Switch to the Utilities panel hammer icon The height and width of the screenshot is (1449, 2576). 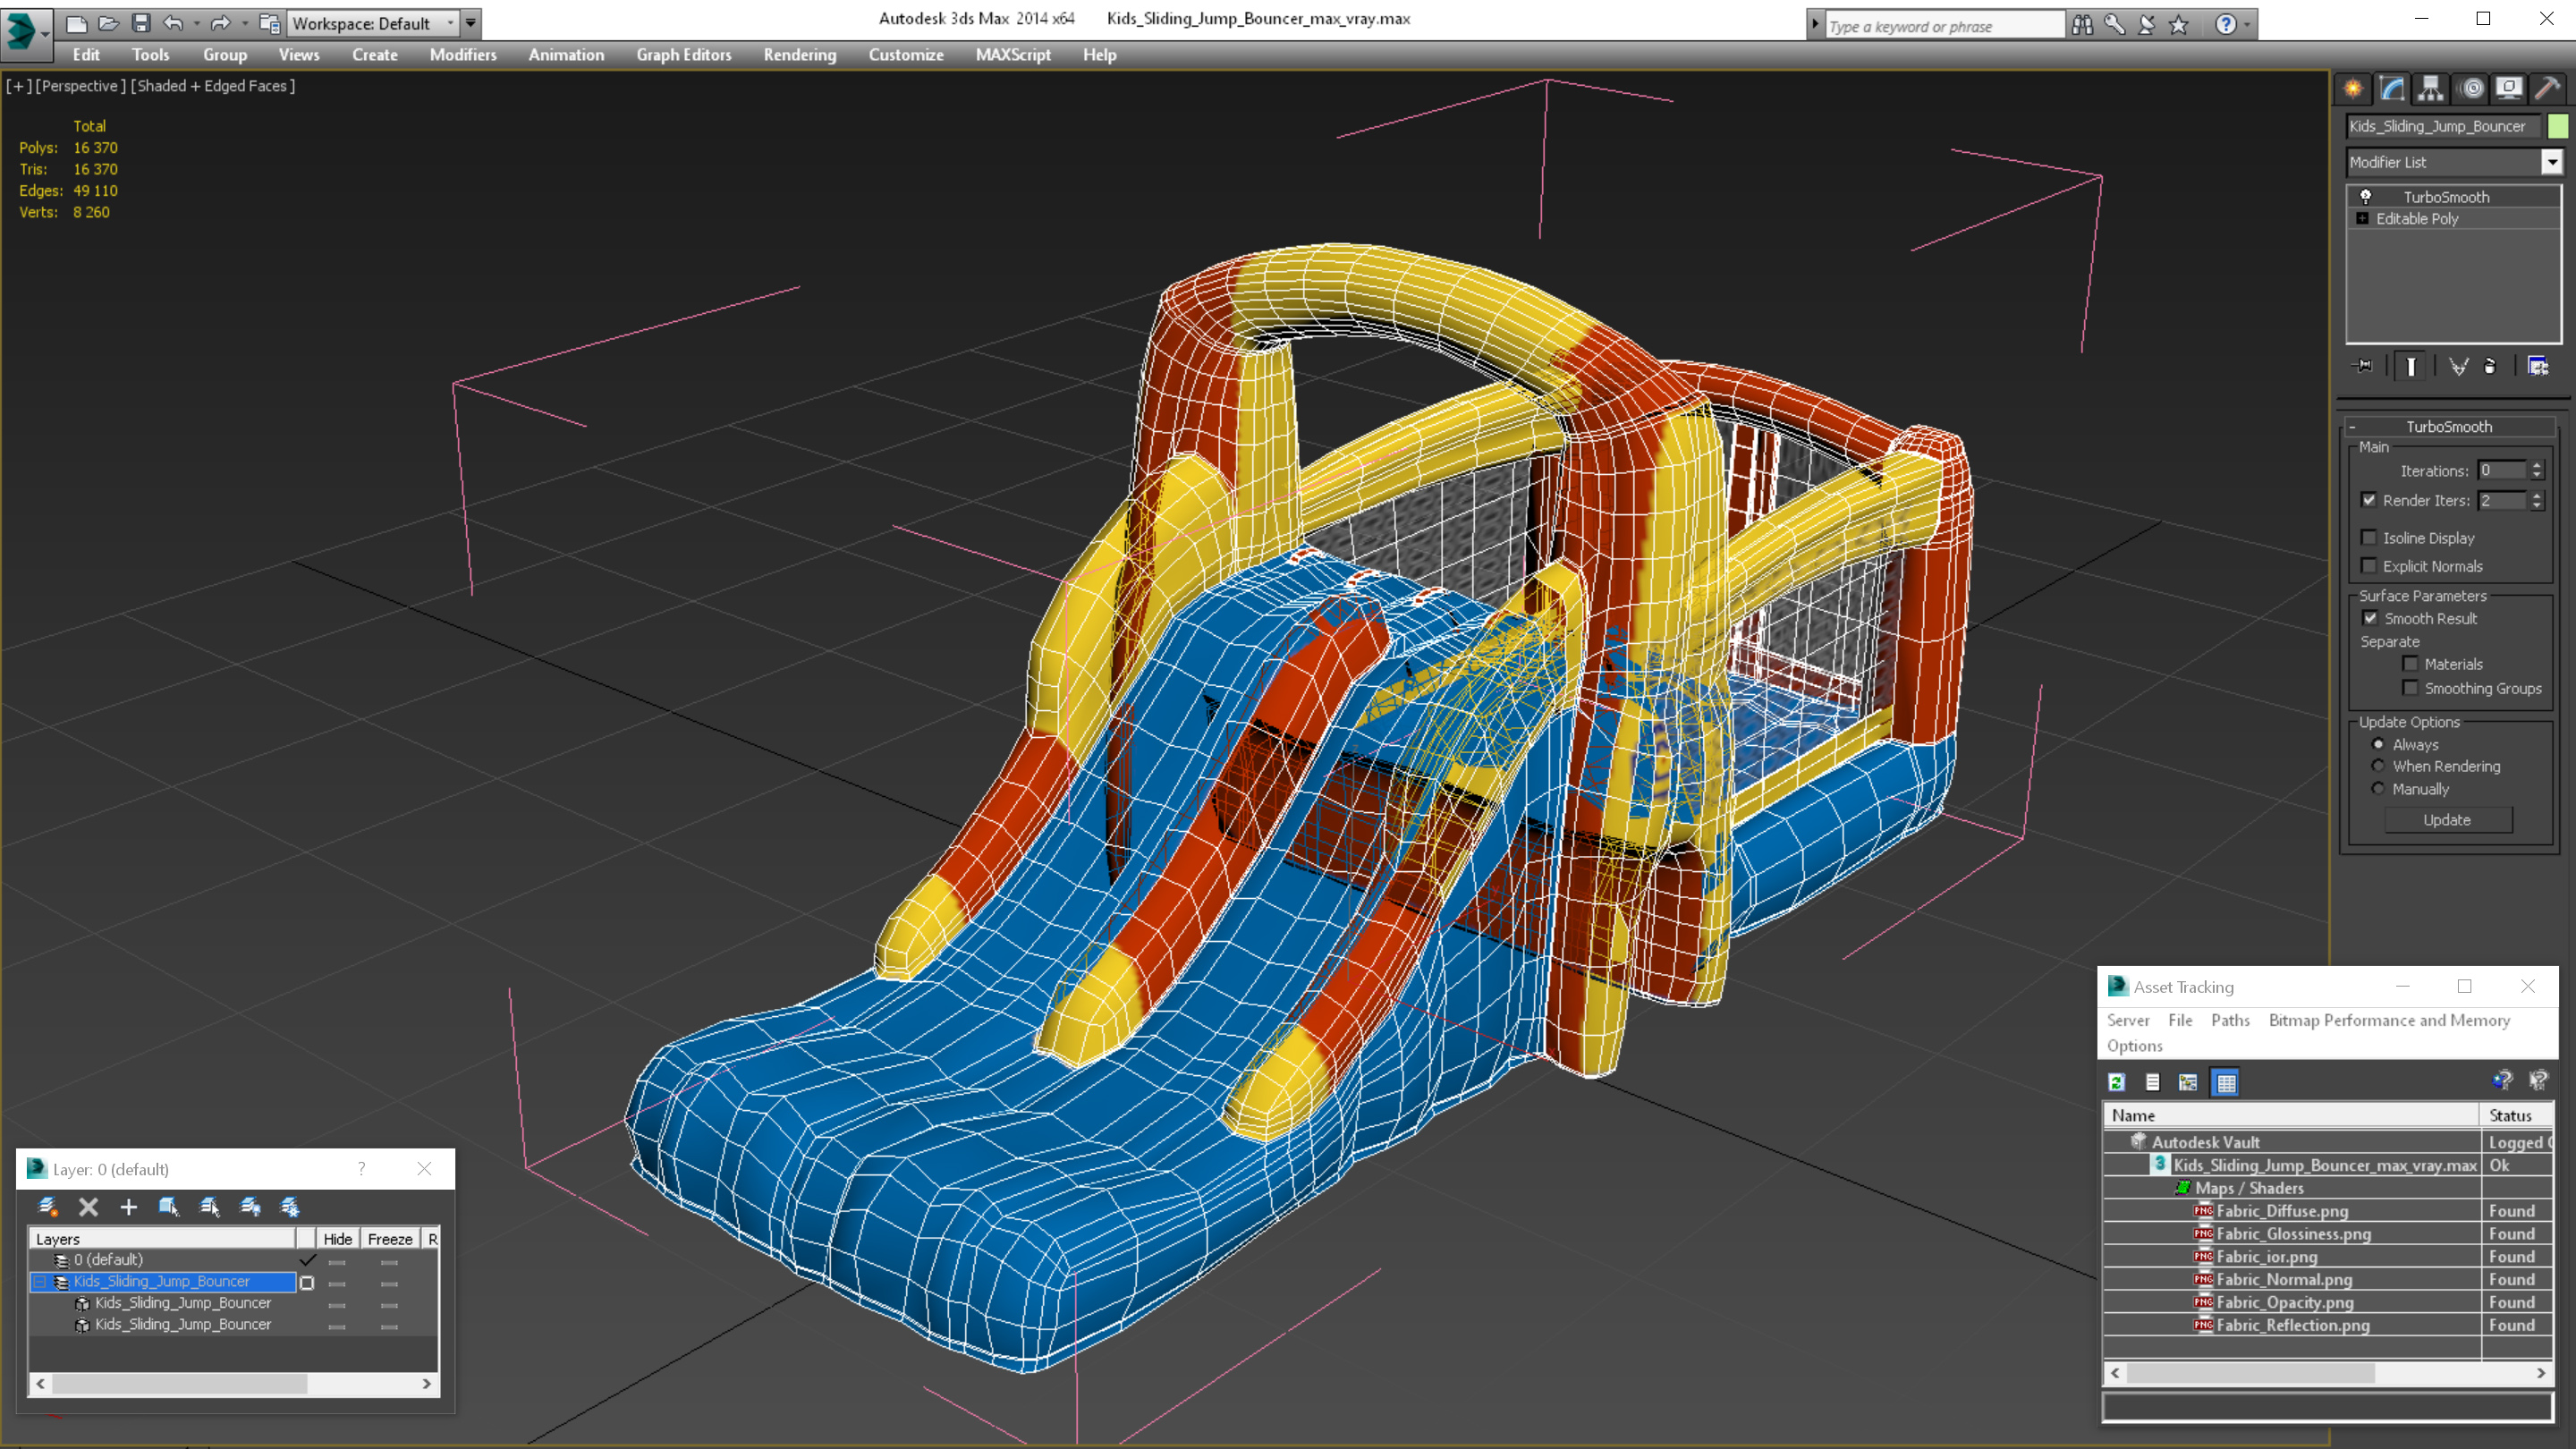tap(2547, 89)
